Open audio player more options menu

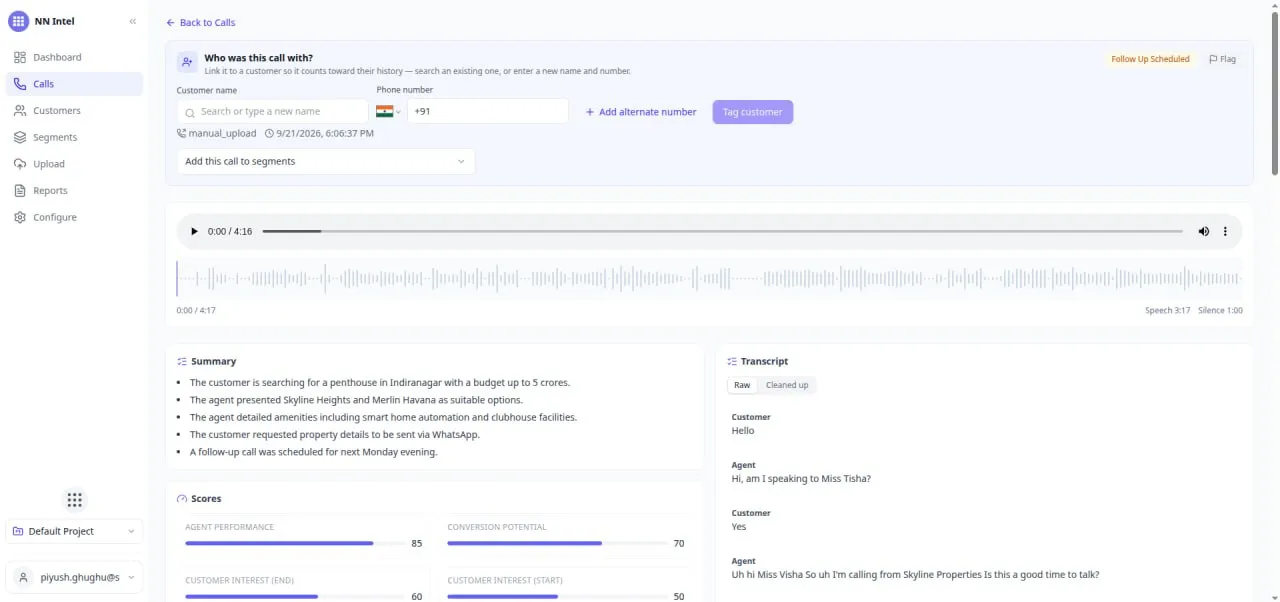click(x=1225, y=231)
